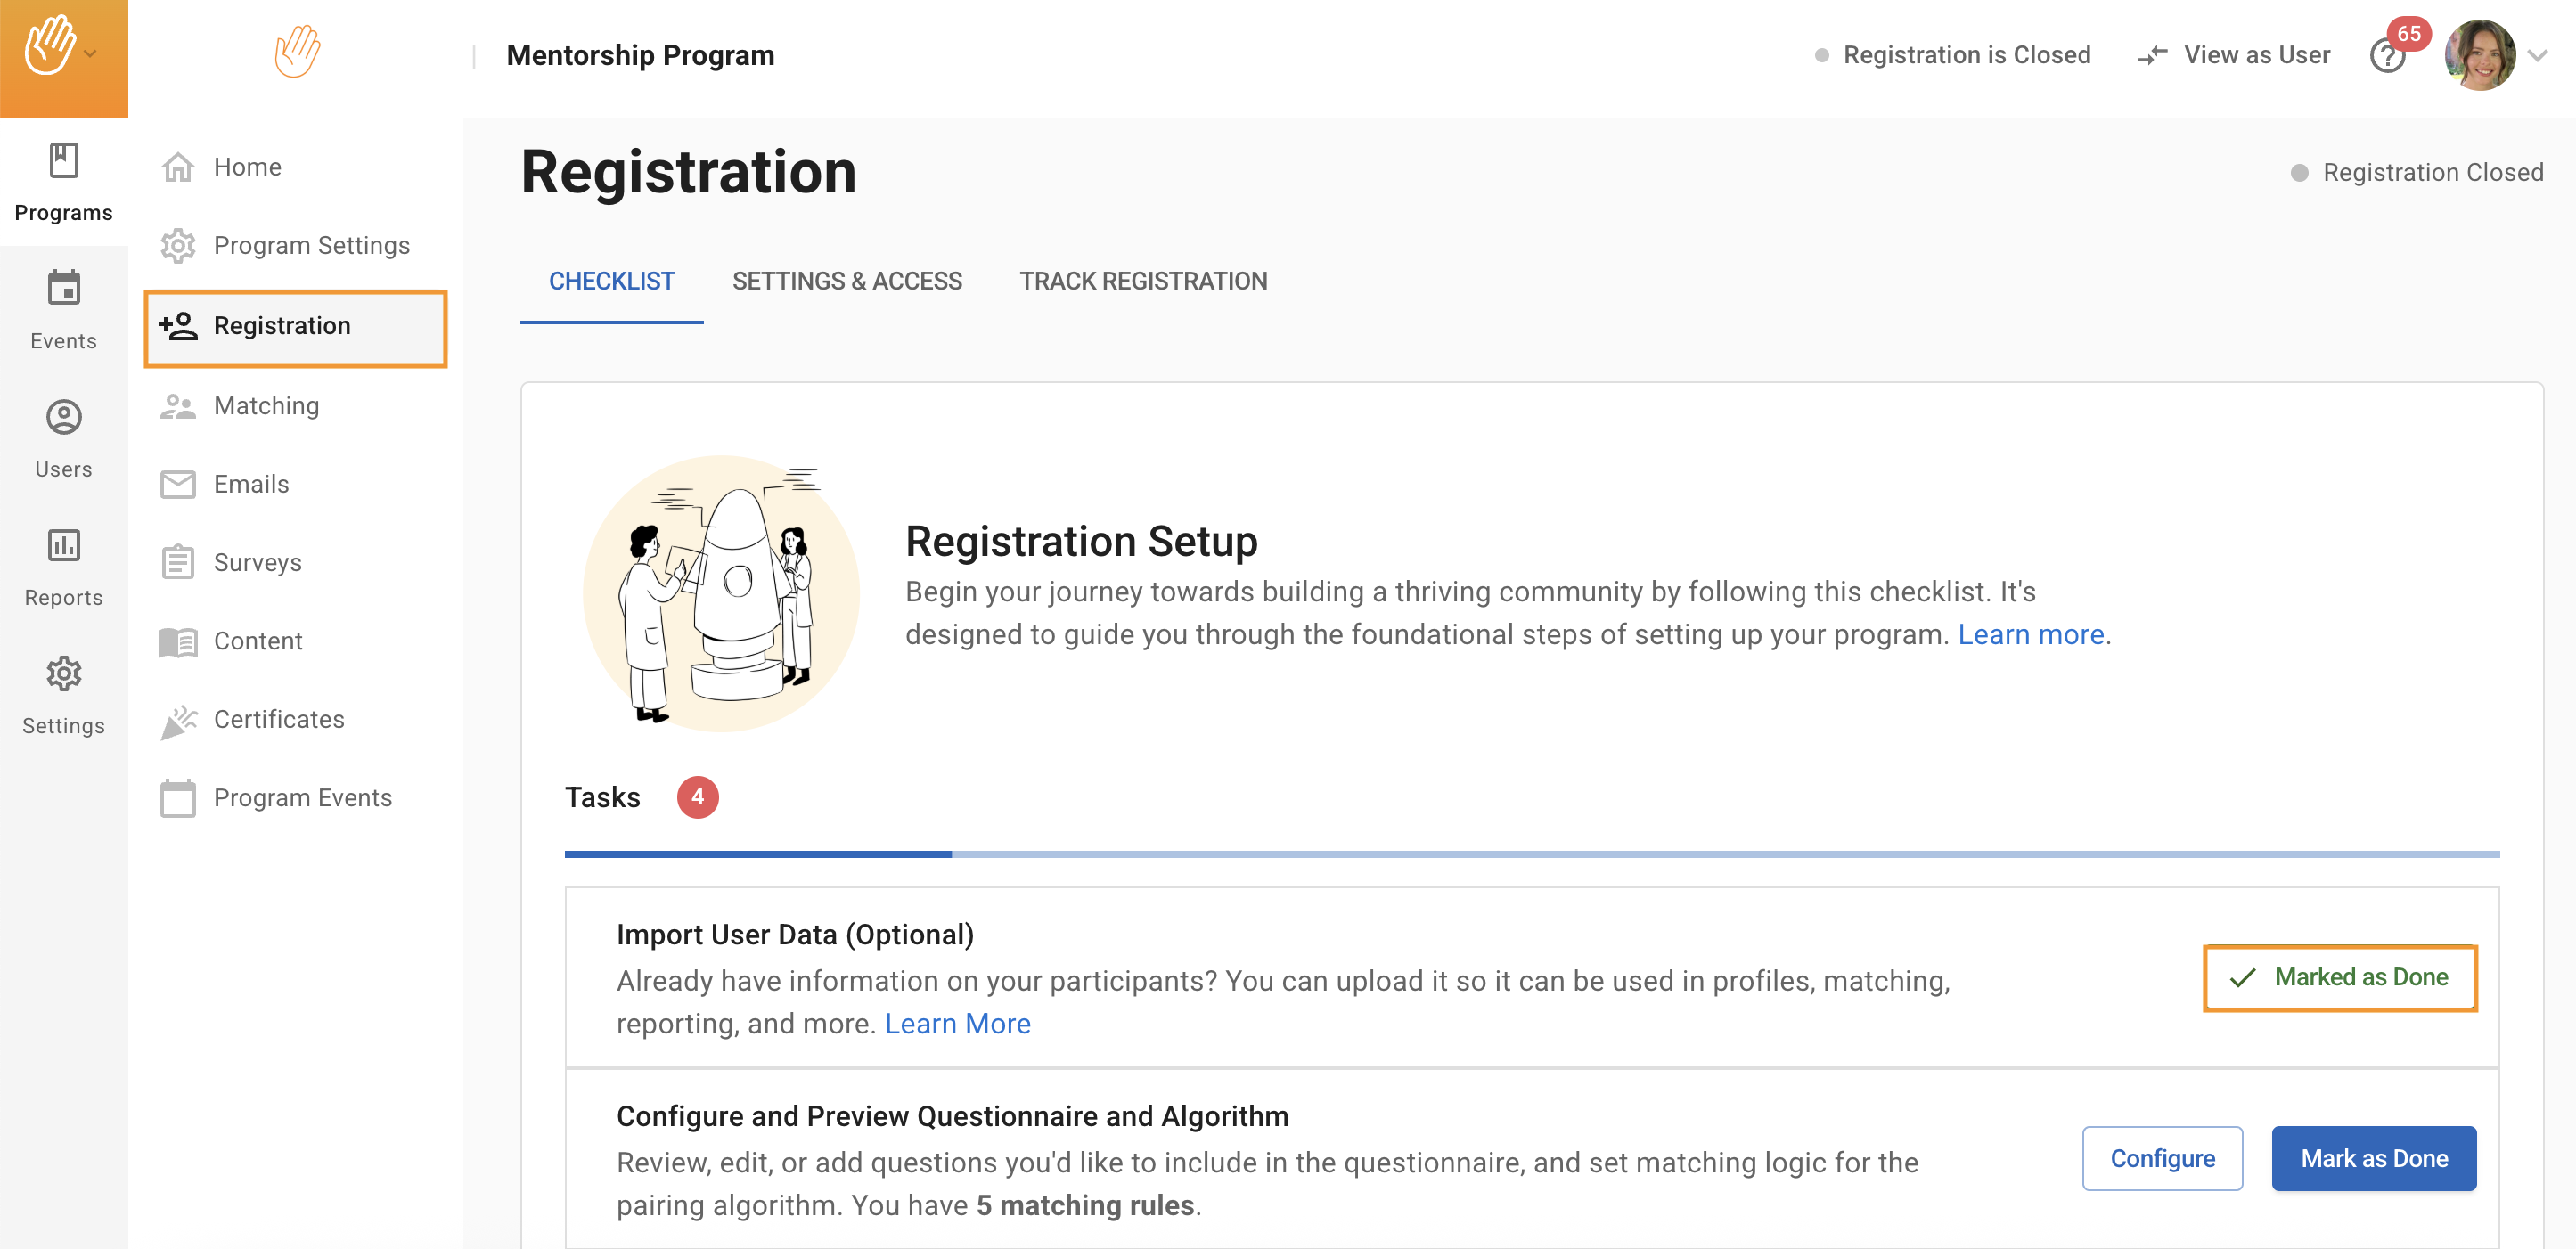
Task: Click Mark as Done for questionnaire task
Action: click(2373, 1158)
